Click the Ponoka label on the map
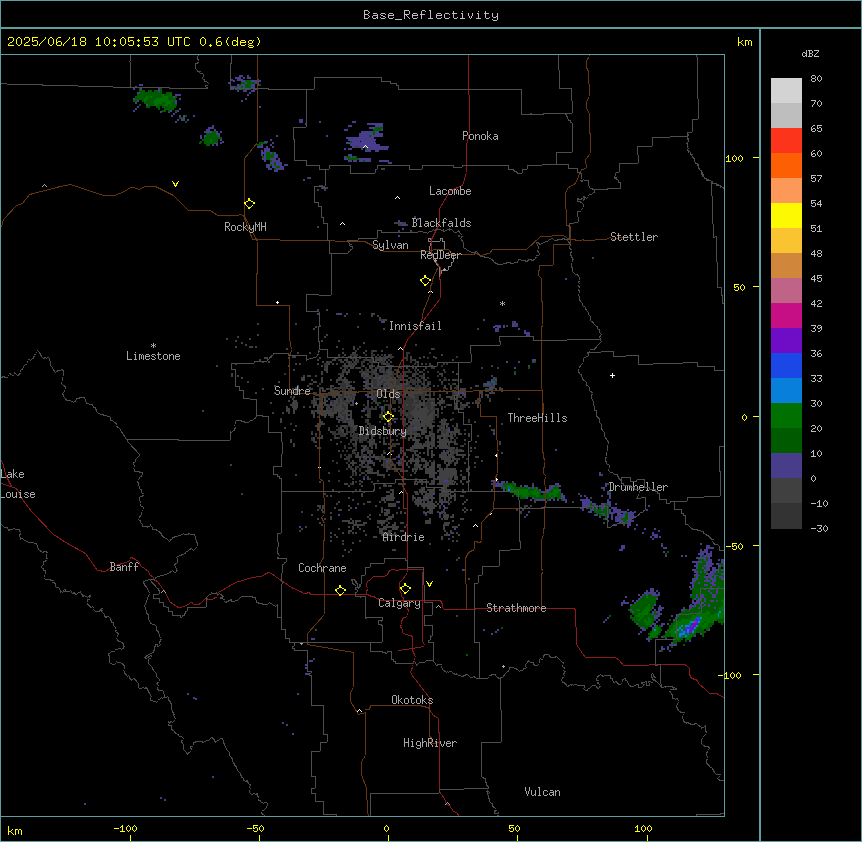 point(480,136)
